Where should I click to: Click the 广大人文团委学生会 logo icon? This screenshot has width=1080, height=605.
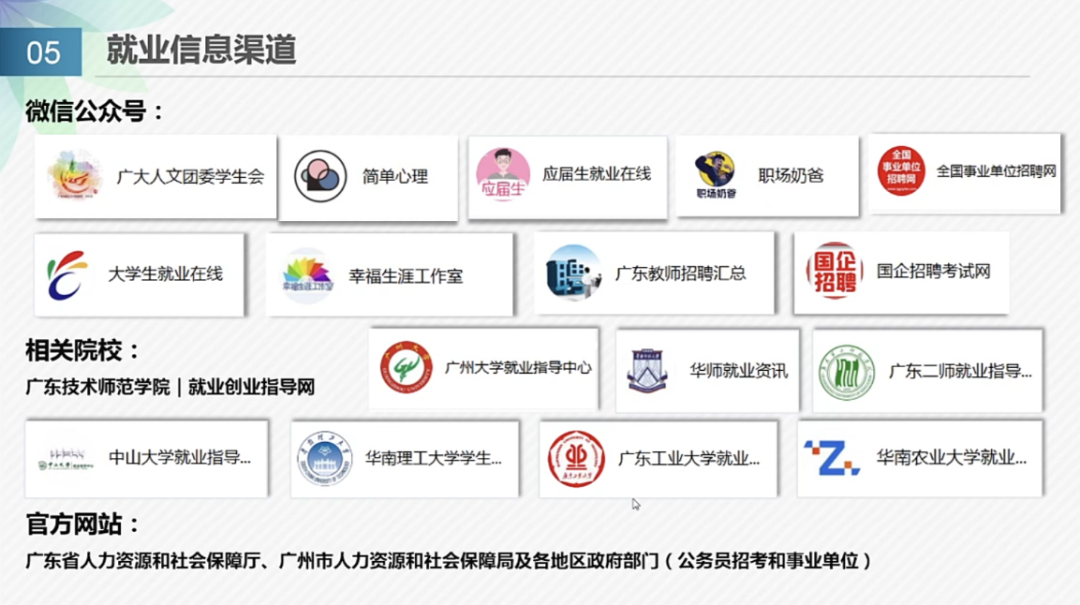(74, 177)
